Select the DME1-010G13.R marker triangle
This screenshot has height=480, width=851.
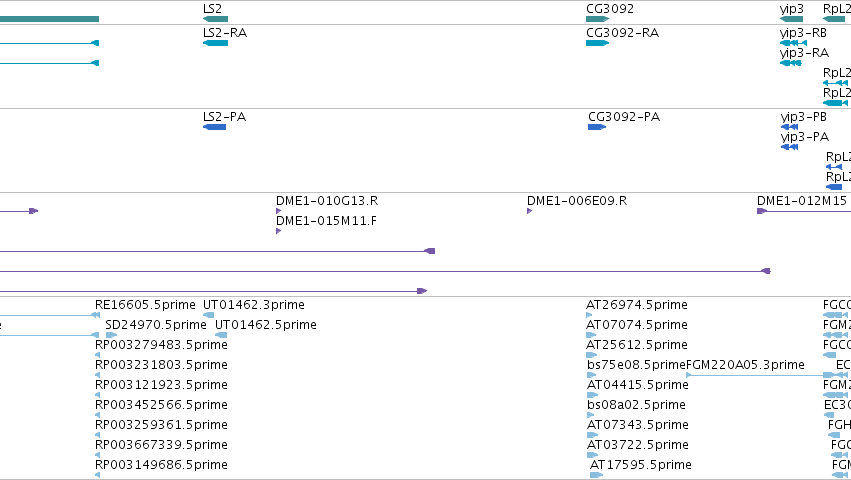click(x=278, y=211)
